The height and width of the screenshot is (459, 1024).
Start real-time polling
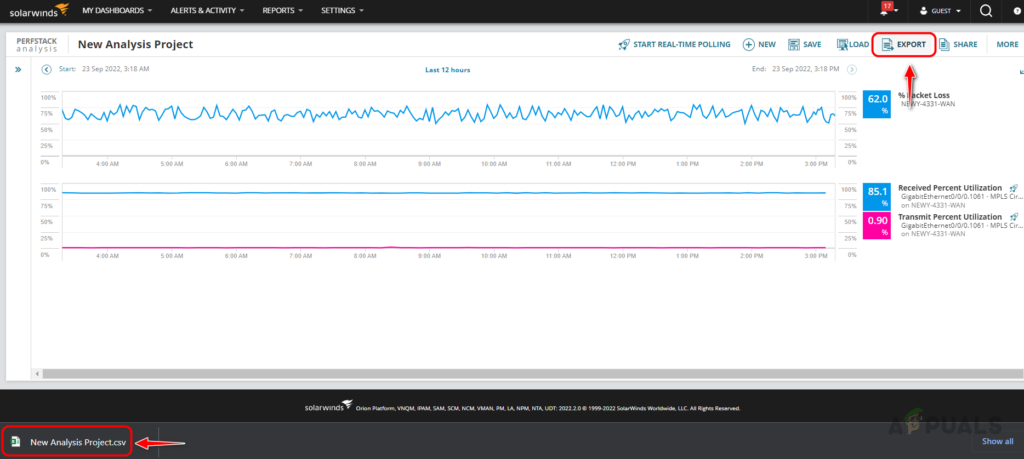pyautogui.click(x=675, y=44)
